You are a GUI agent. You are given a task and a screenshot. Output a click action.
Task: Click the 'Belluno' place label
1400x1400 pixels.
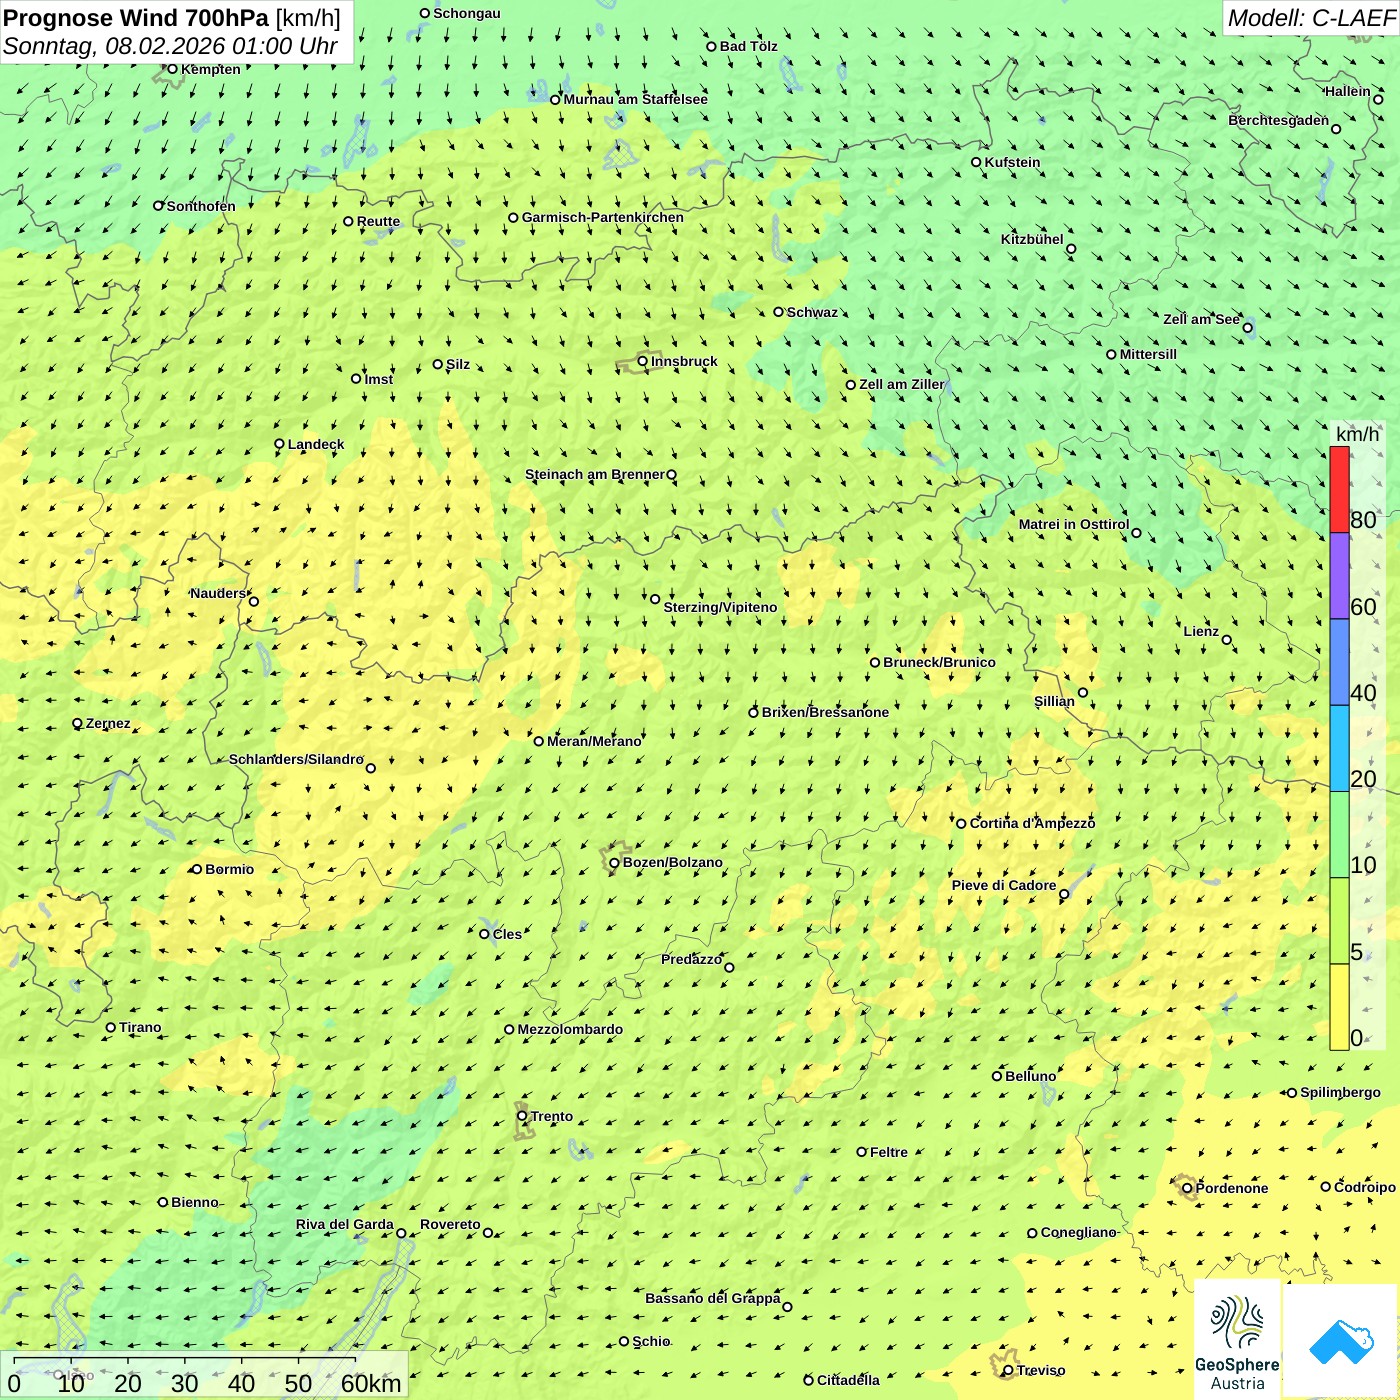tap(1031, 1076)
